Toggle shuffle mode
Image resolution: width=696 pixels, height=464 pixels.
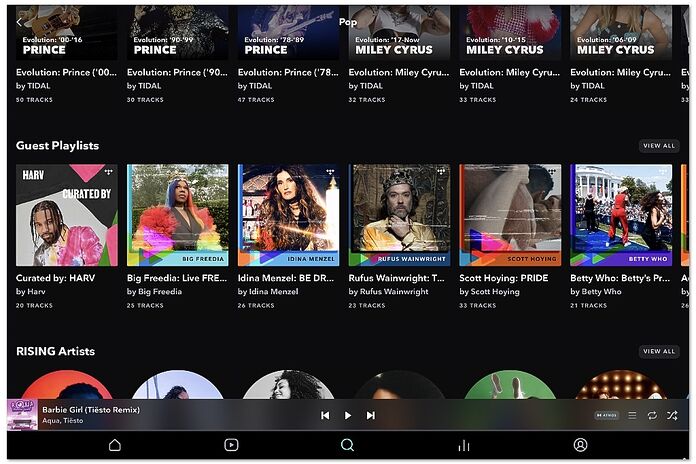click(x=672, y=415)
